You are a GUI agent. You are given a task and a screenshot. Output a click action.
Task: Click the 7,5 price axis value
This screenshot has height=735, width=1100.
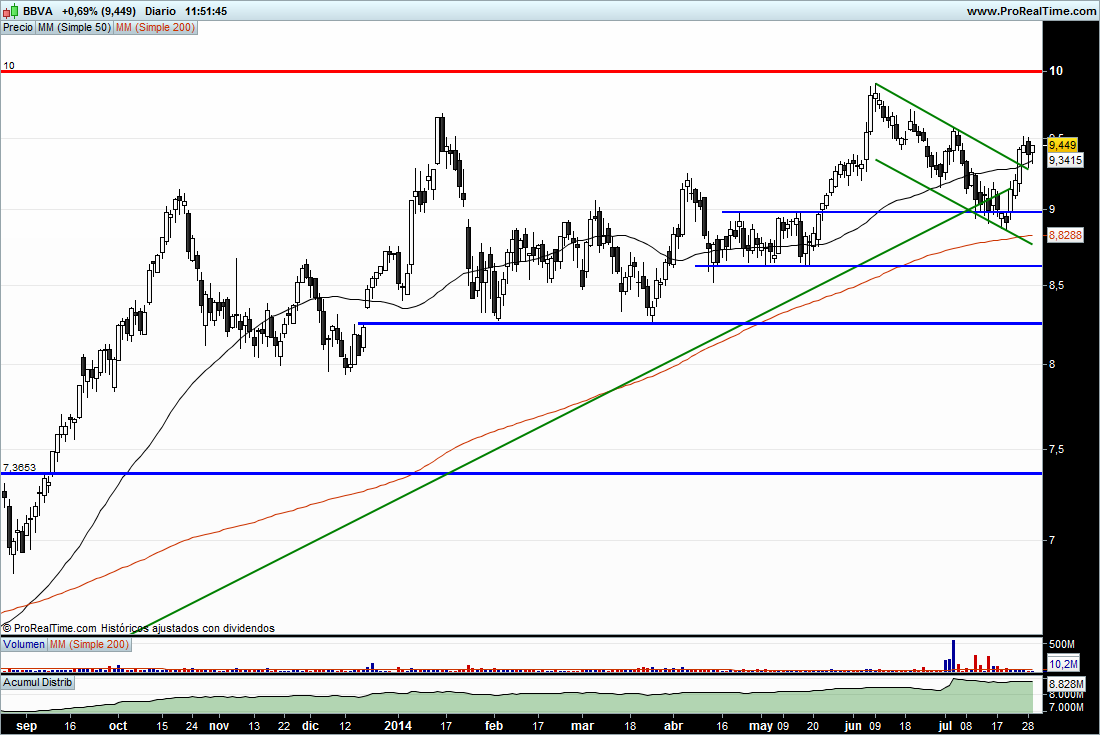[x=1057, y=450]
